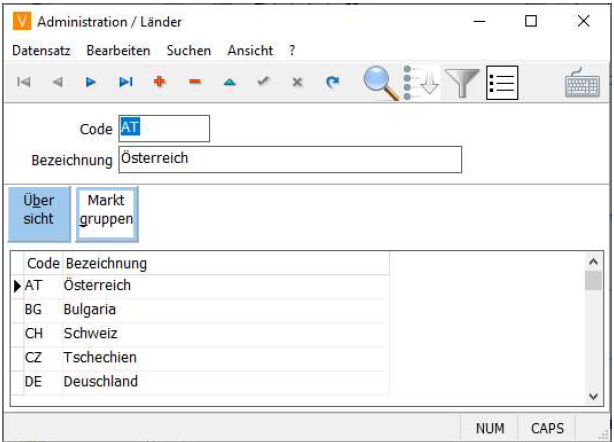Toggle the list view icon
The image size is (614, 442).
coord(502,84)
